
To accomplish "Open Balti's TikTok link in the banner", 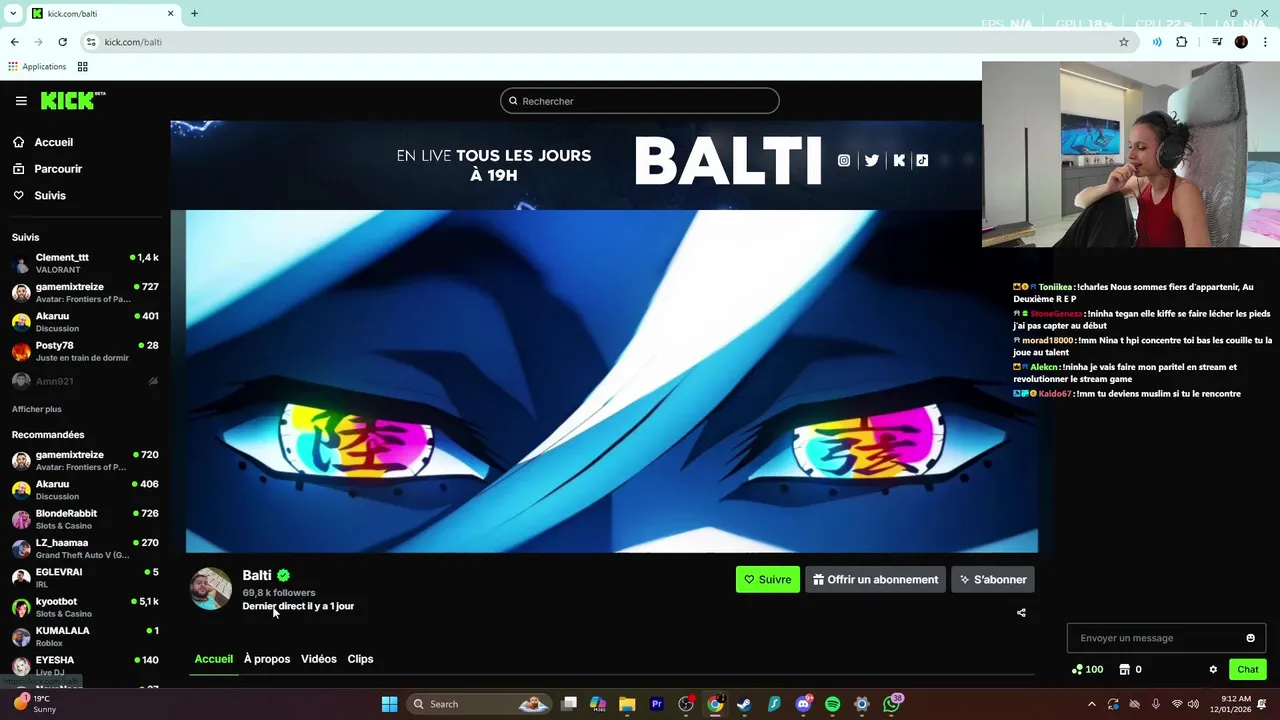I will coord(922,160).
